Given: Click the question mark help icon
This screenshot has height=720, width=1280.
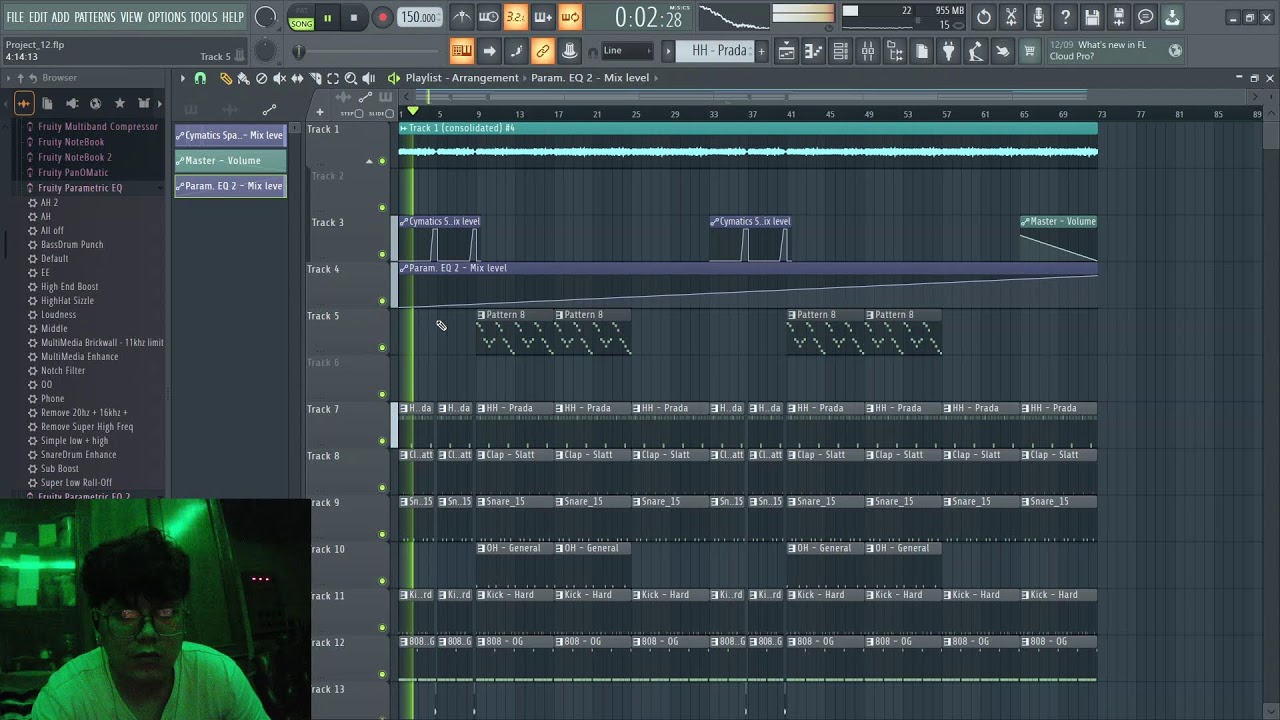Looking at the screenshot, I should (x=1065, y=17).
